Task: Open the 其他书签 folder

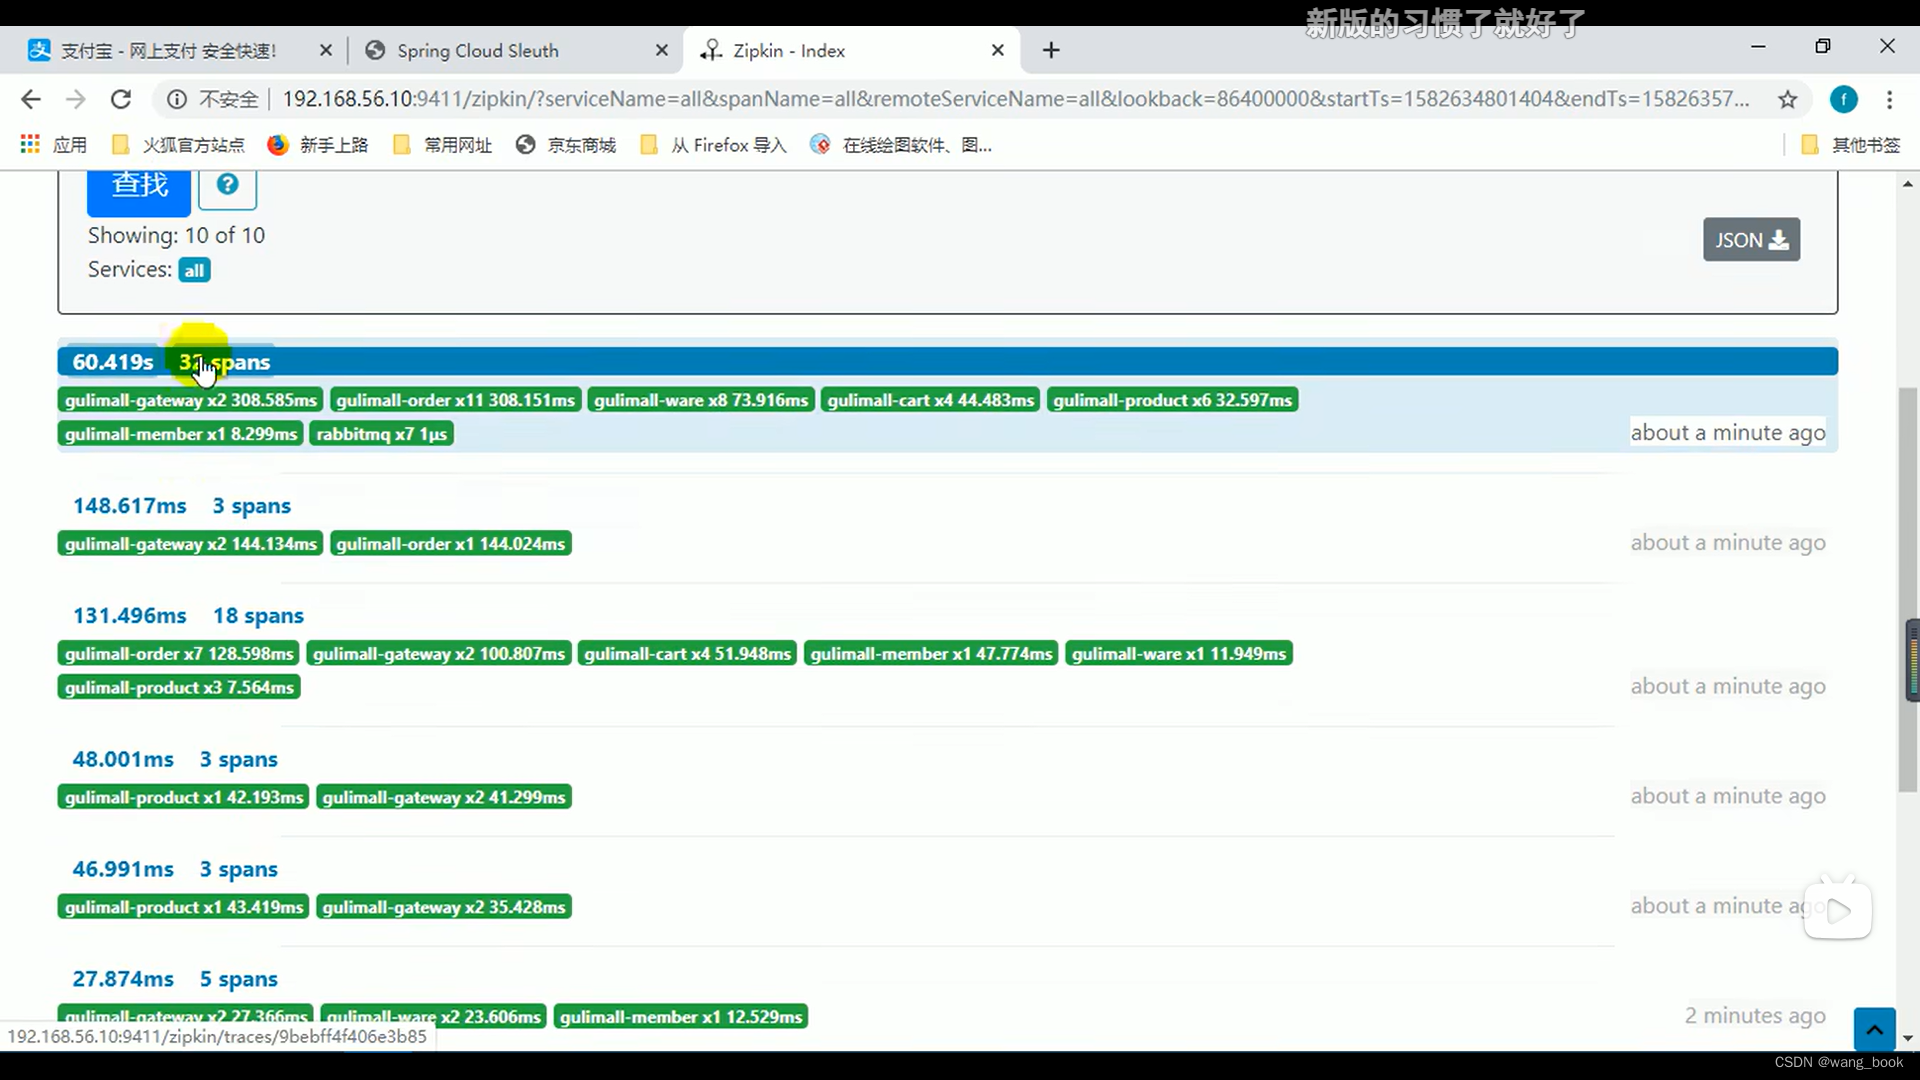Action: pyautogui.click(x=1851, y=145)
